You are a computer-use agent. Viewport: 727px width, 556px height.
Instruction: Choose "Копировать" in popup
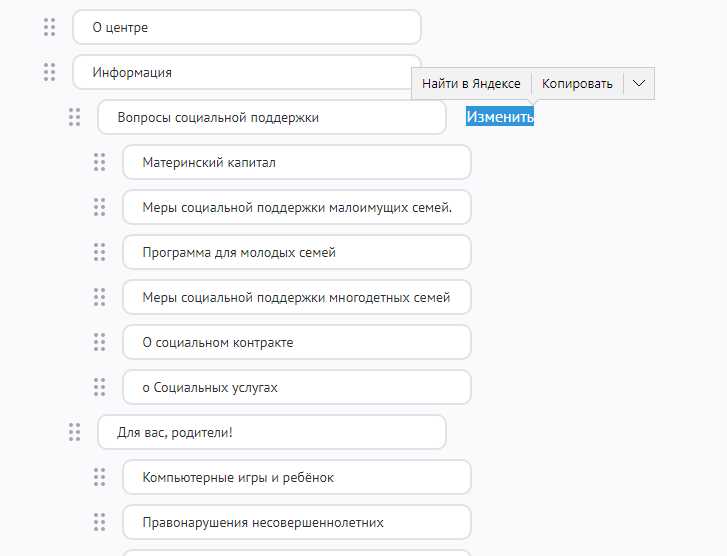pos(577,83)
